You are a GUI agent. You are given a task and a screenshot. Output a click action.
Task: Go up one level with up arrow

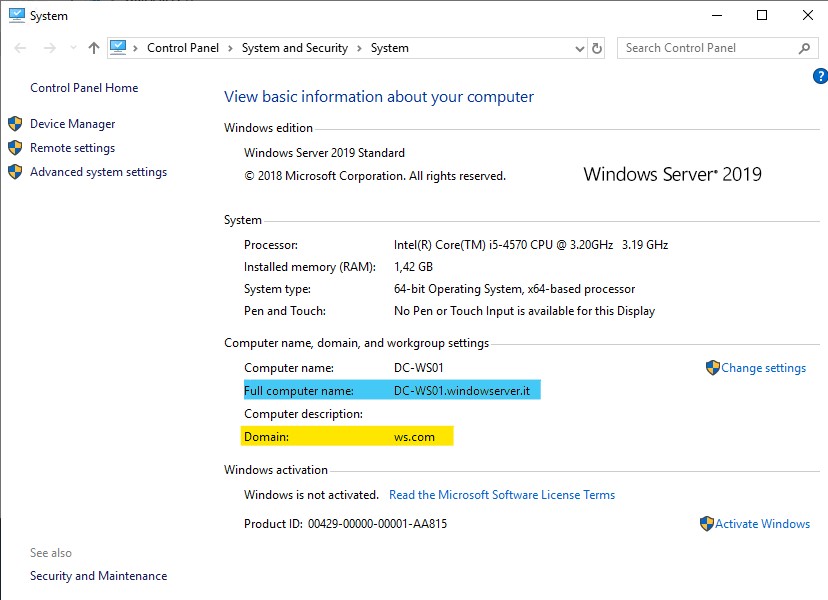[94, 48]
